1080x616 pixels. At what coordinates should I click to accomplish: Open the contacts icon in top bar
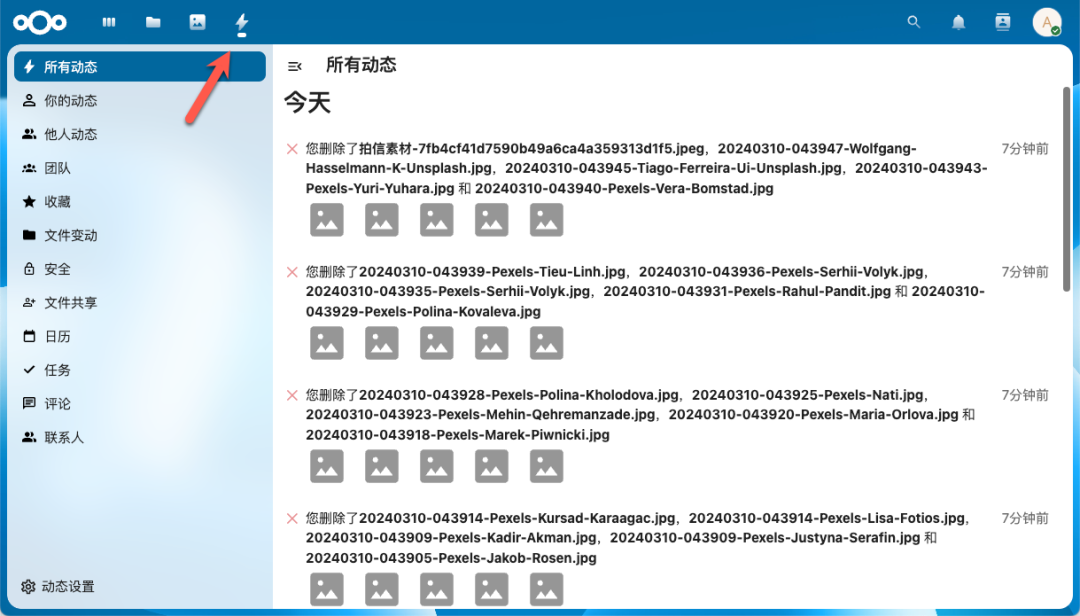[x=1002, y=21]
